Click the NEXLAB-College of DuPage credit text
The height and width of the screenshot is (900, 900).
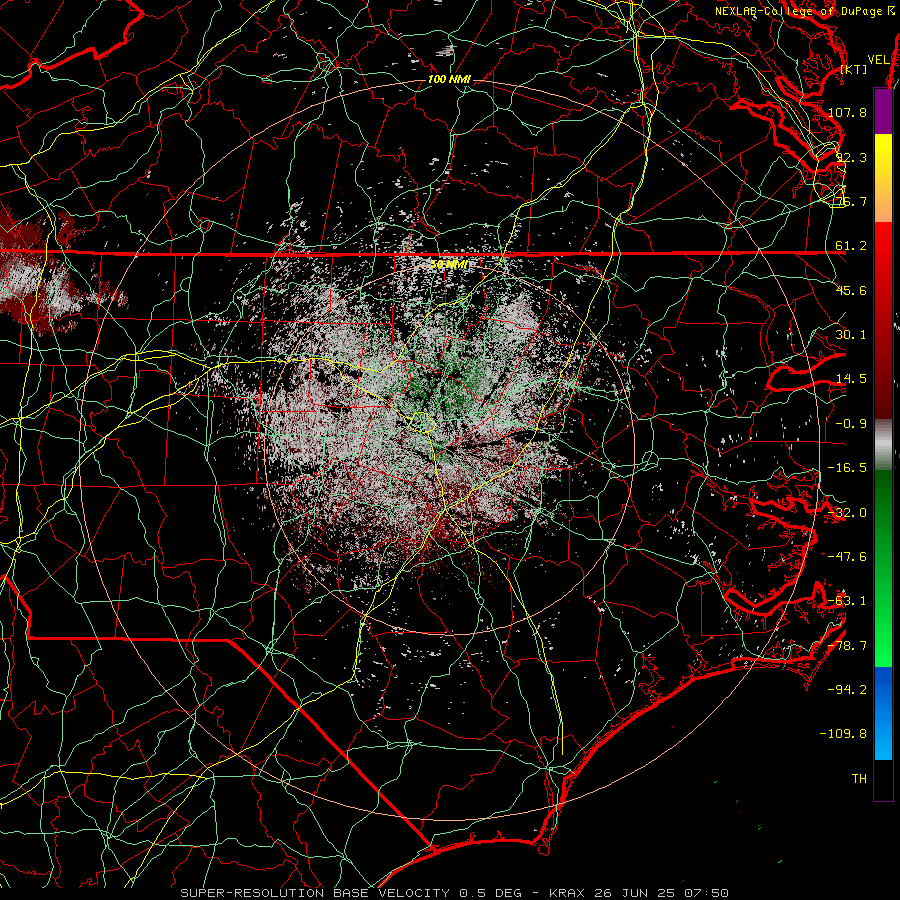tap(805, 11)
